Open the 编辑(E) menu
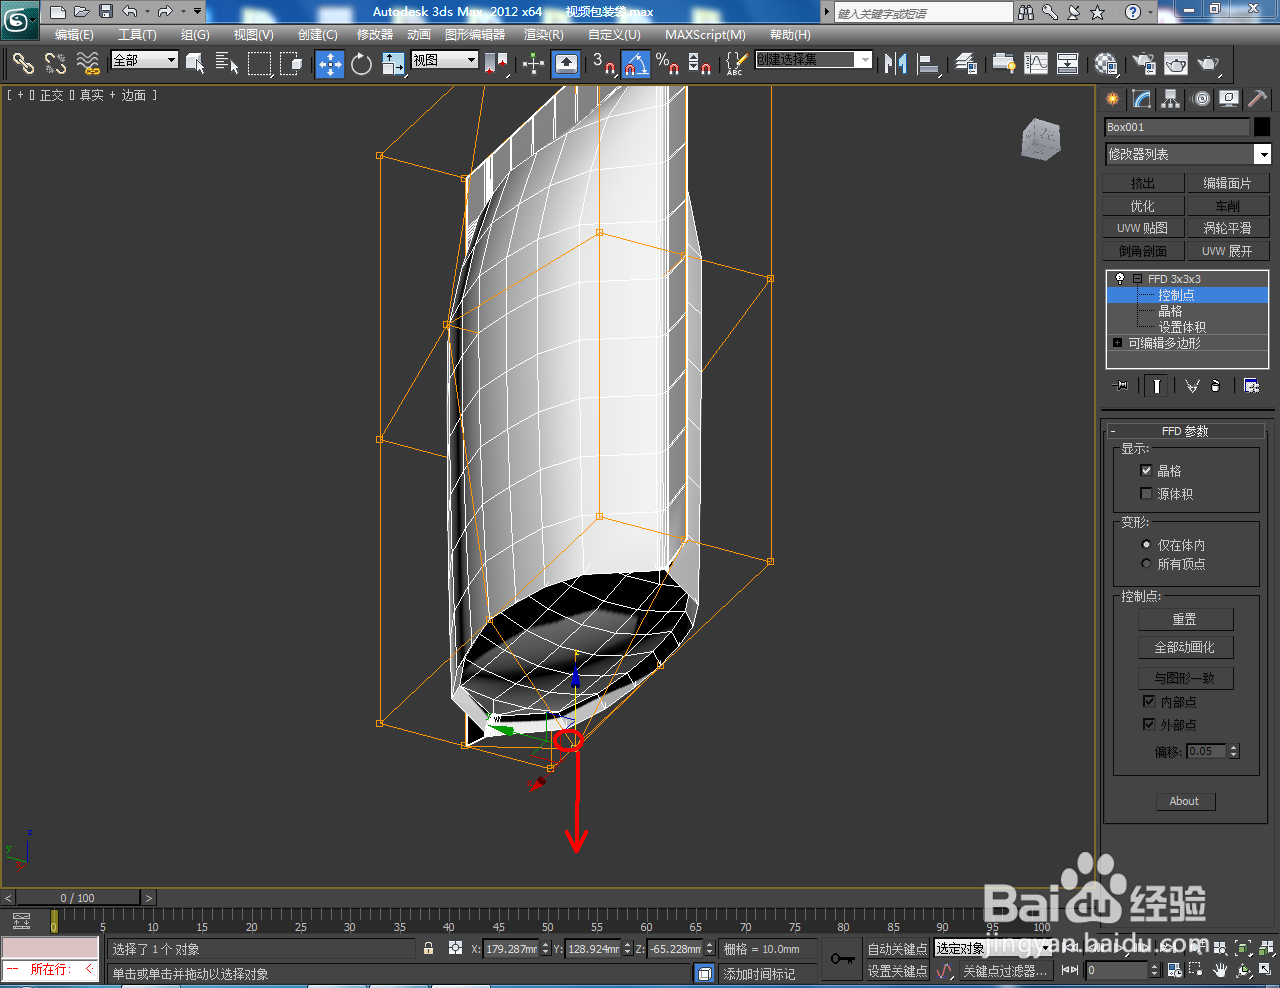Image resolution: width=1280 pixels, height=988 pixels. coord(74,35)
